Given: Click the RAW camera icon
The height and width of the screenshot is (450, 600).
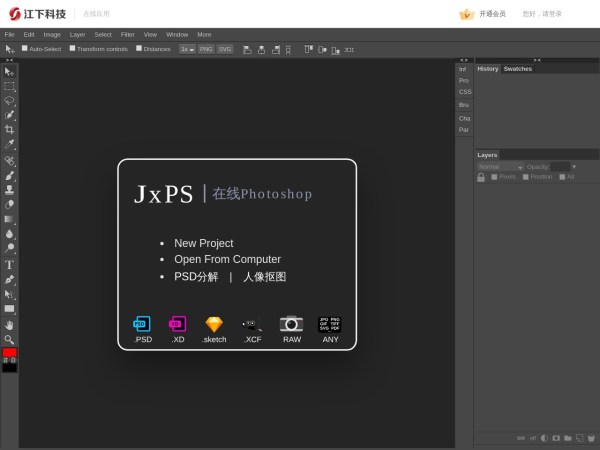Looking at the screenshot, I should tap(291, 324).
